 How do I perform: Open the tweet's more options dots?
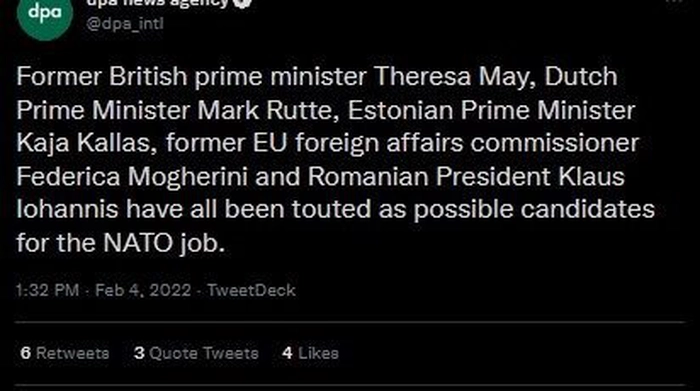click(x=675, y=1)
